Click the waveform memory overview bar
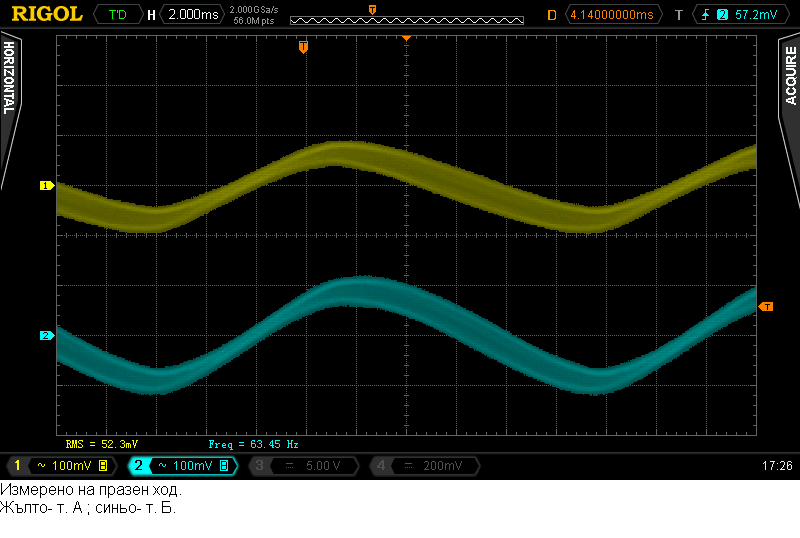The height and width of the screenshot is (538, 800). (x=407, y=20)
